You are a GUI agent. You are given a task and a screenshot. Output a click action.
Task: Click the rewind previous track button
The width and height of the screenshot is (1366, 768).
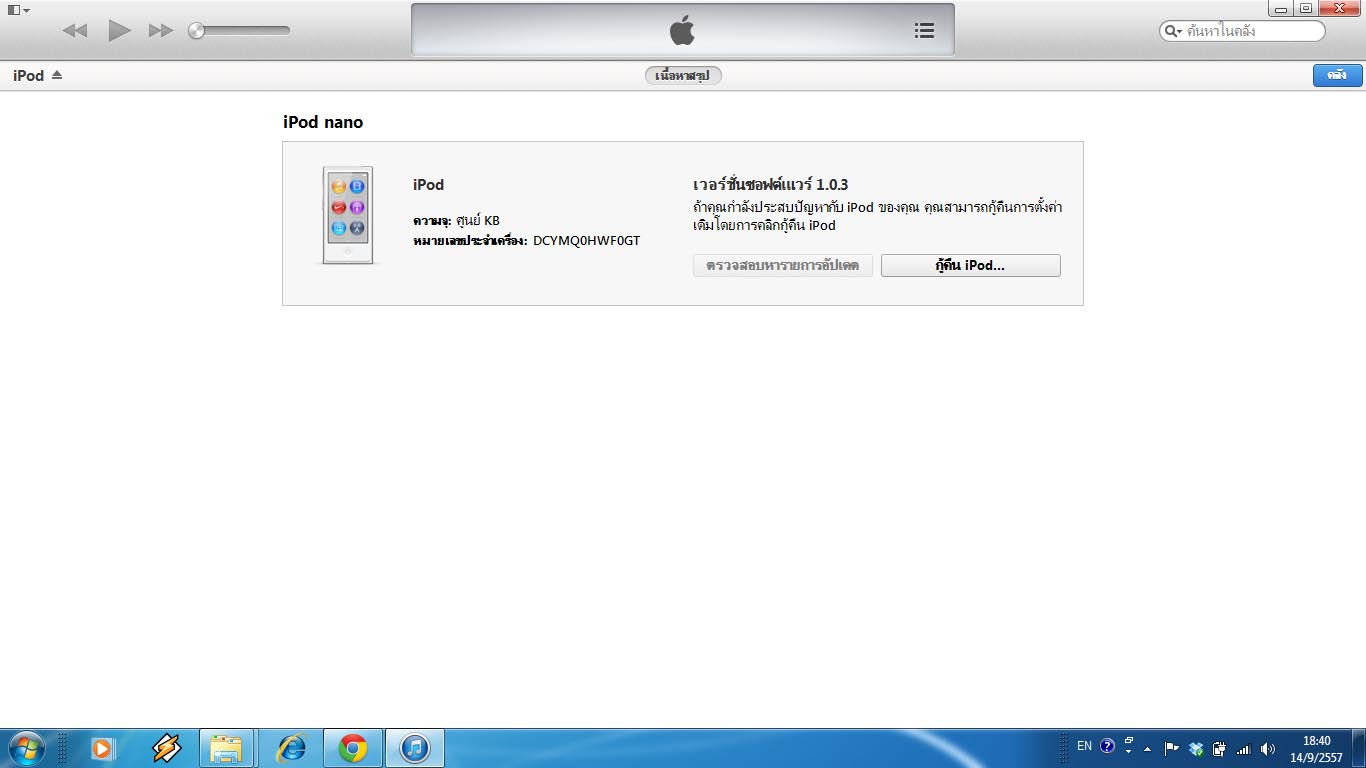coord(75,31)
